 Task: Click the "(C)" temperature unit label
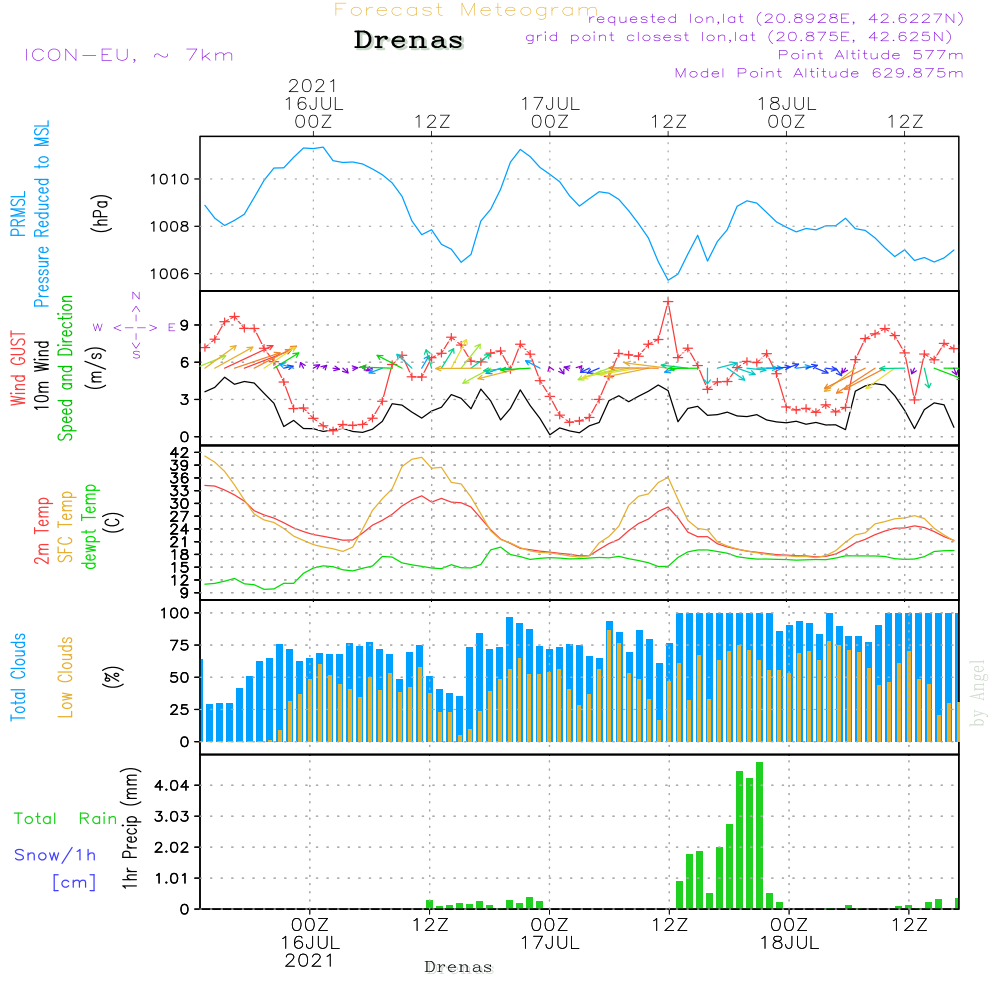click(x=114, y=522)
